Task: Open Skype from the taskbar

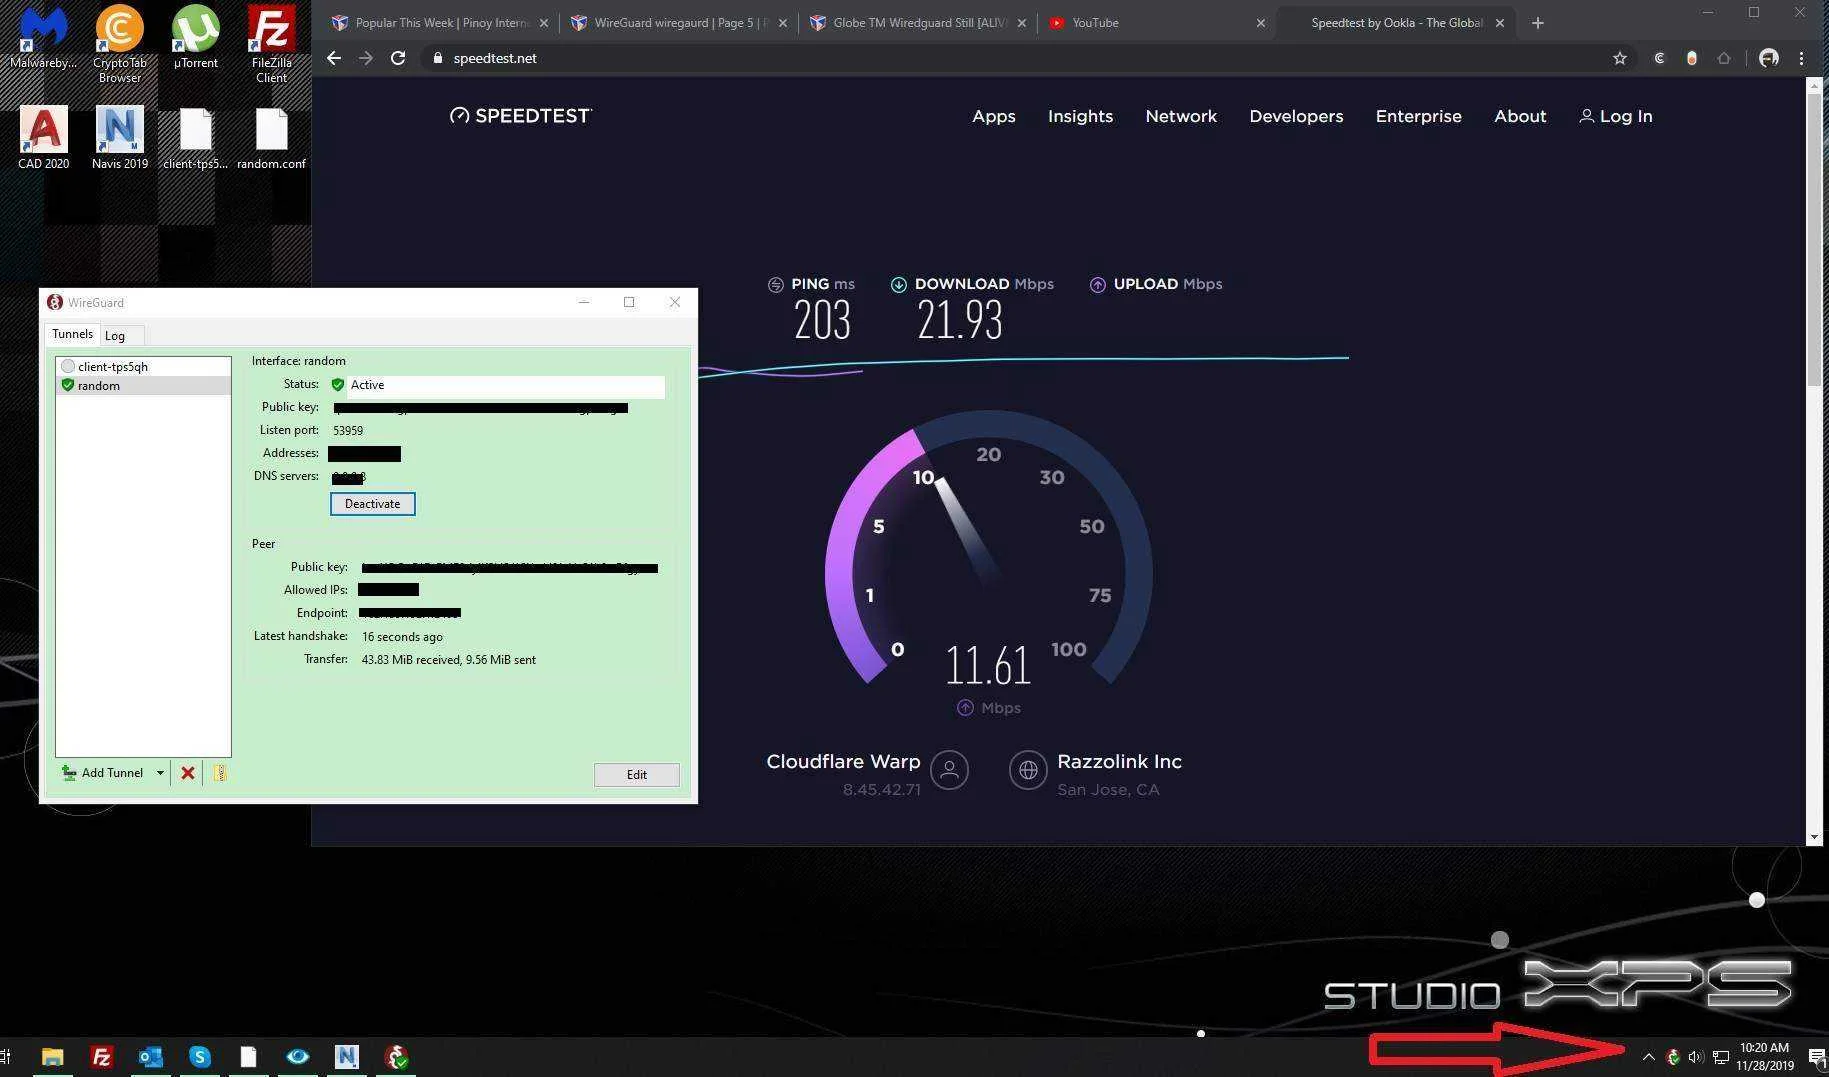Action: [199, 1057]
